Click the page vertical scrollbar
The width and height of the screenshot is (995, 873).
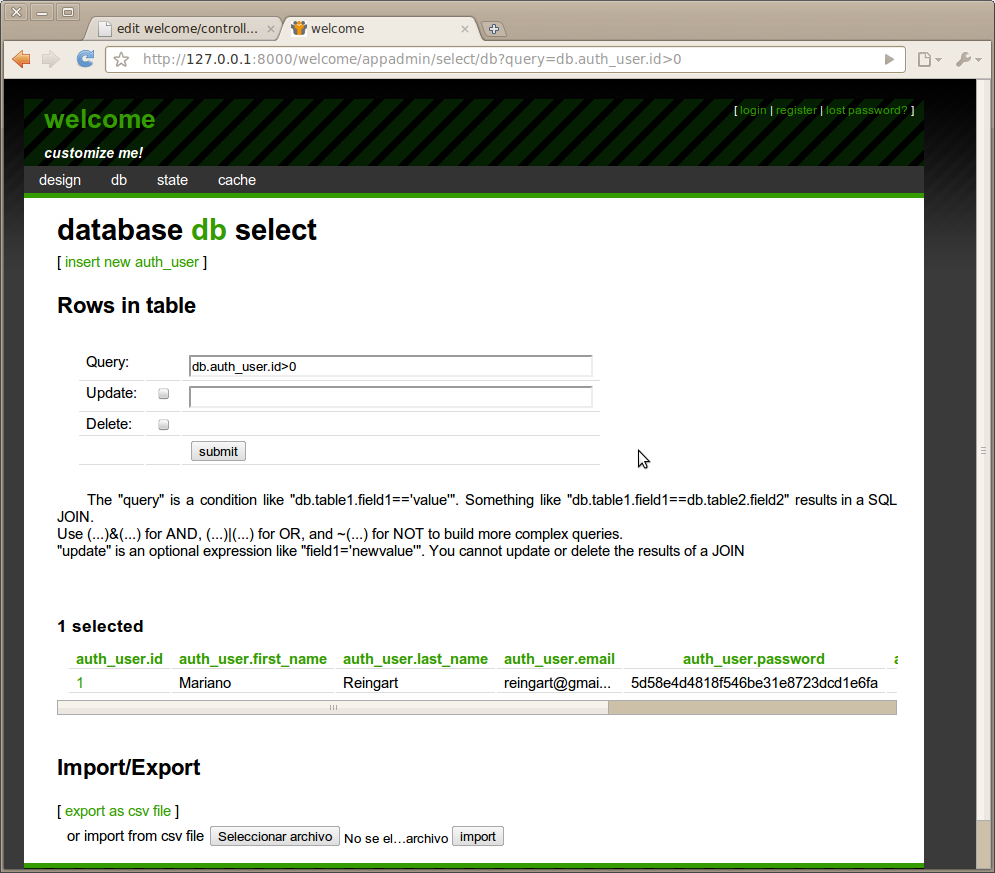984,450
